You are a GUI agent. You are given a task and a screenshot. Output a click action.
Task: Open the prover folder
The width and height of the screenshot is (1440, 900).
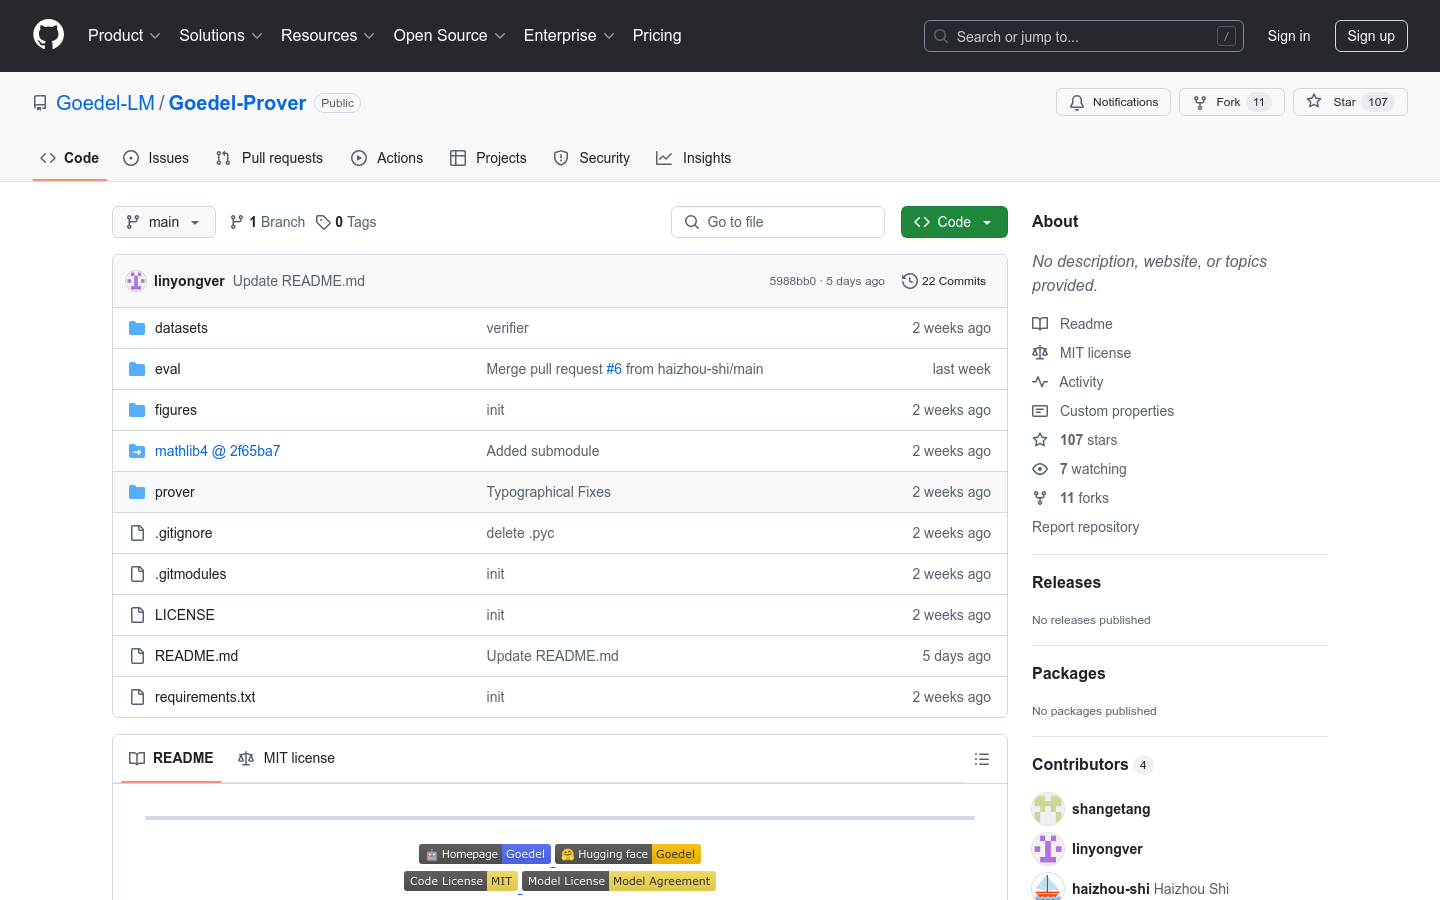coord(175,492)
